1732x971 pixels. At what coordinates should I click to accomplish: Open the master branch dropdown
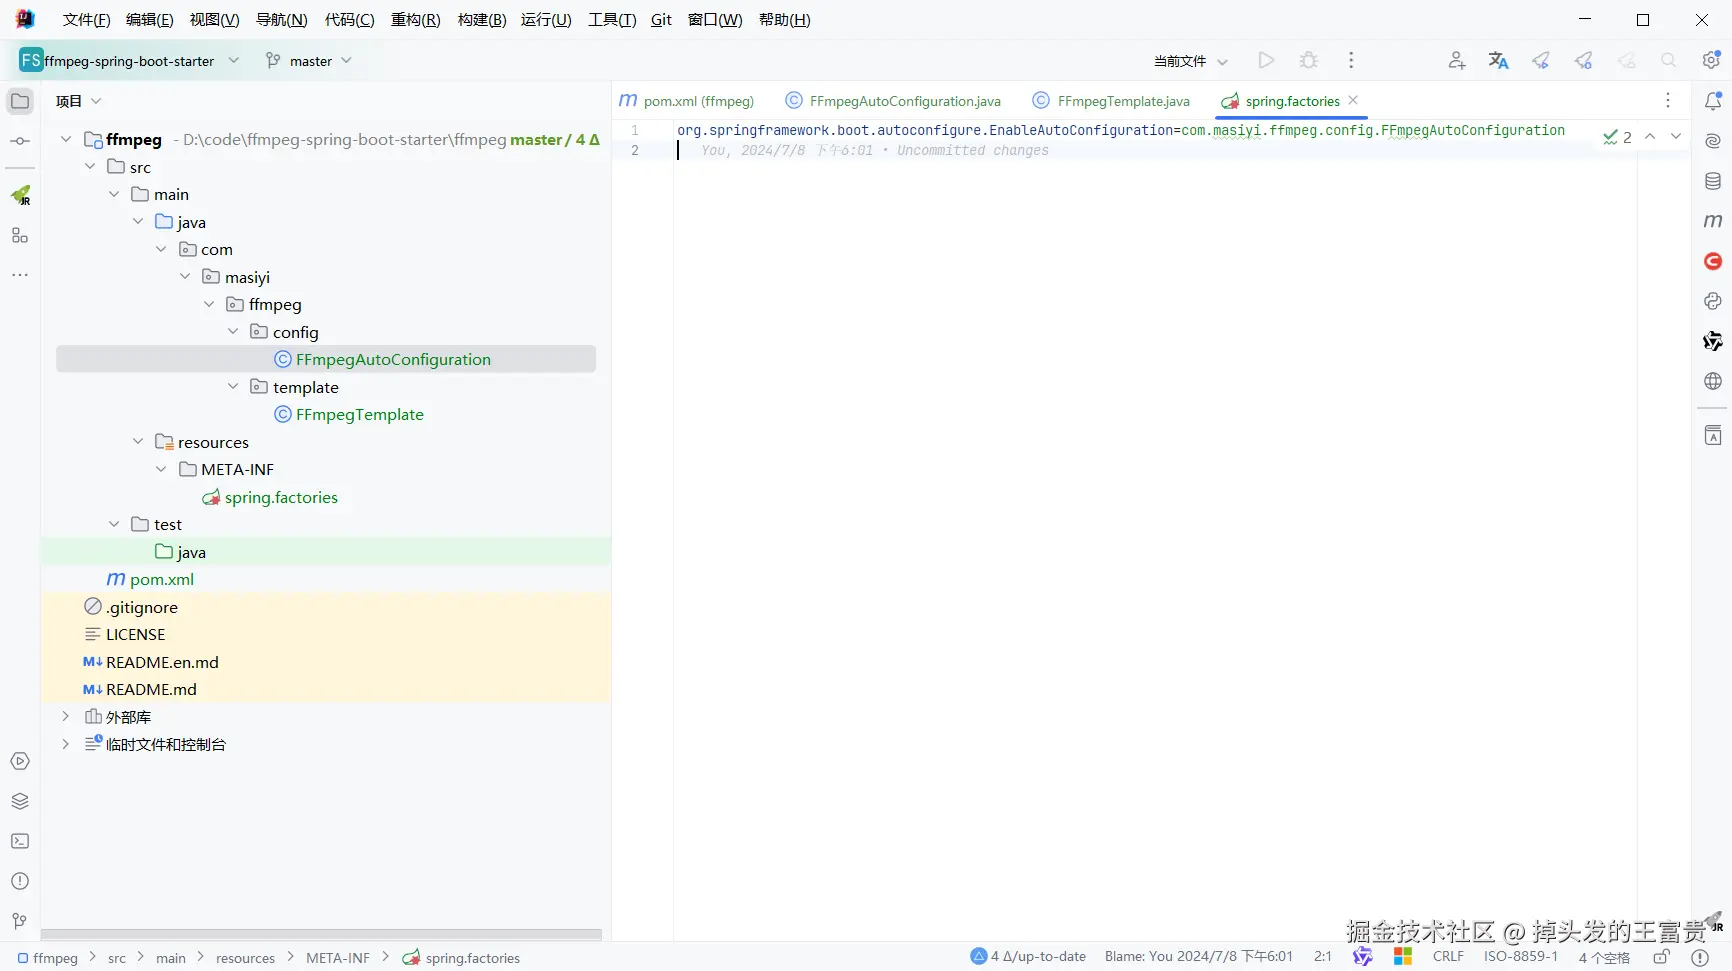coord(309,61)
